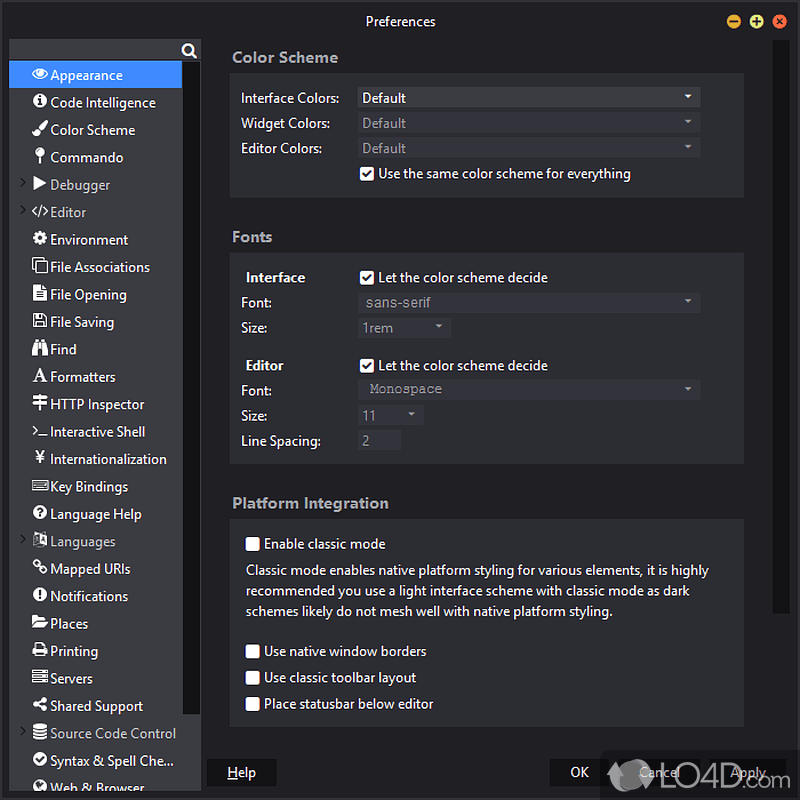
Task: Open Code Intelligence preferences
Action: (x=96, y=102)
